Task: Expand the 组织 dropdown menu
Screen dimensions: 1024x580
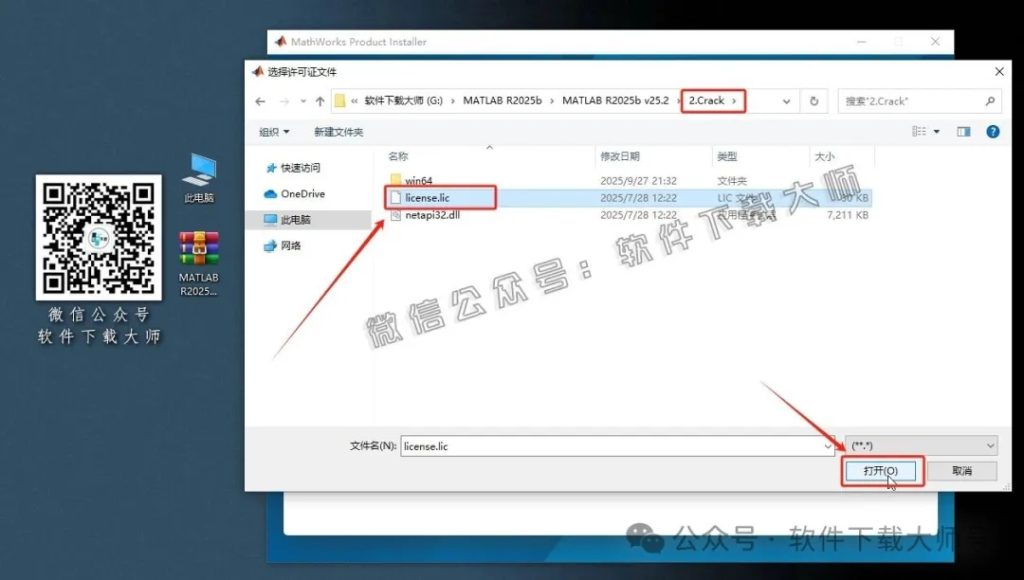Action: click(272, 131)
